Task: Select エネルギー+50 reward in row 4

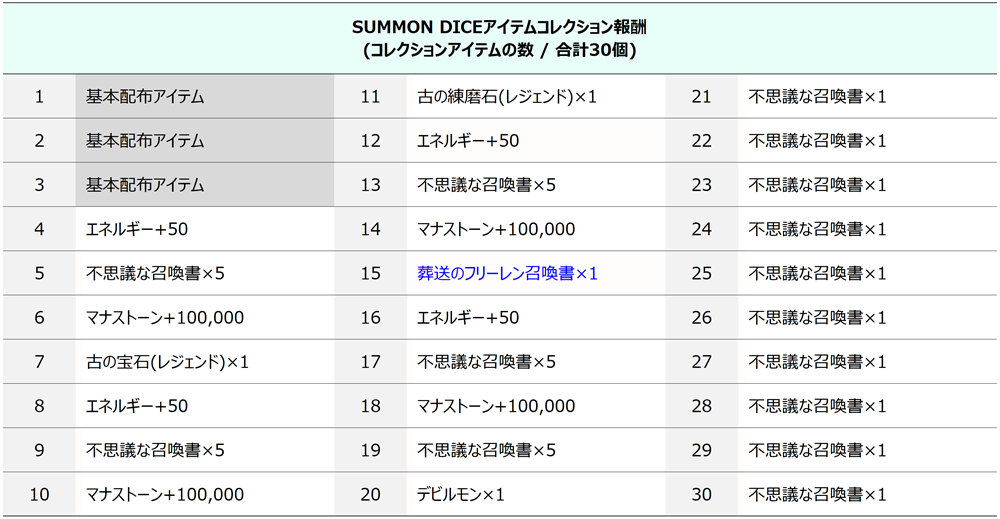Action: tap(137, 229)
